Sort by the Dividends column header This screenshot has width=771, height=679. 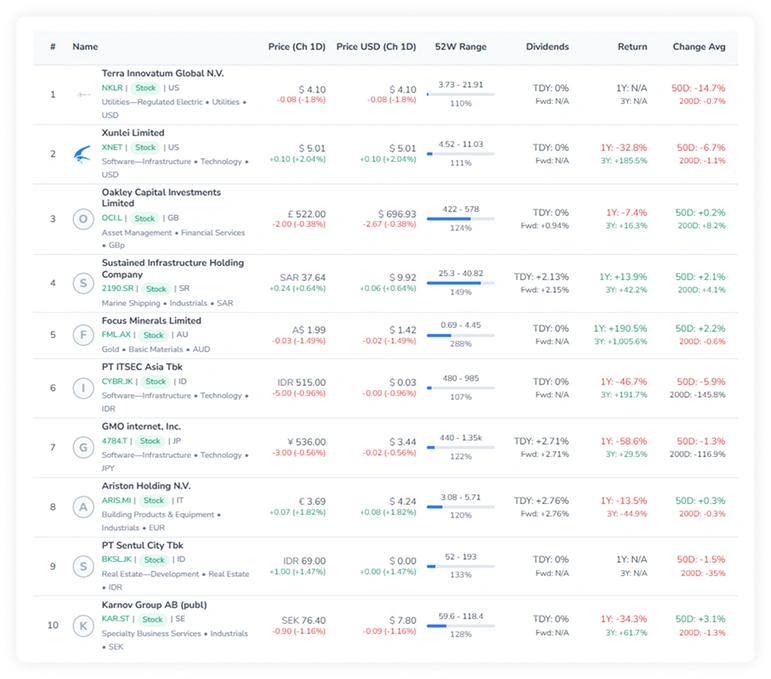[x=547, y=47]
